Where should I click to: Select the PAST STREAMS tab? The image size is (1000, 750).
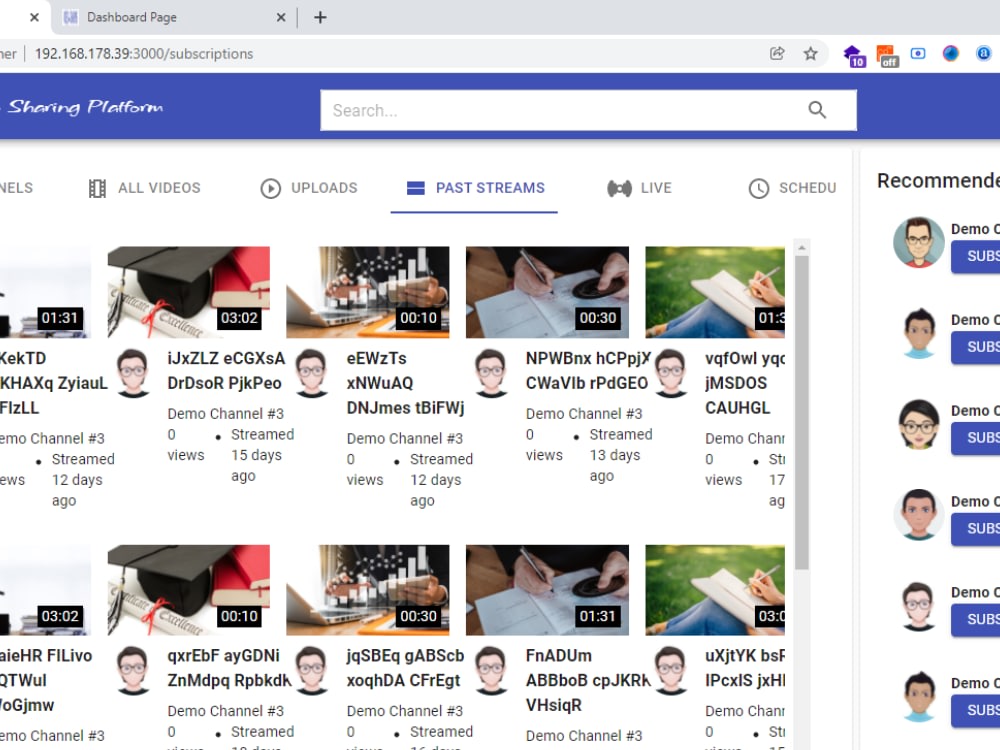(474, 188)
